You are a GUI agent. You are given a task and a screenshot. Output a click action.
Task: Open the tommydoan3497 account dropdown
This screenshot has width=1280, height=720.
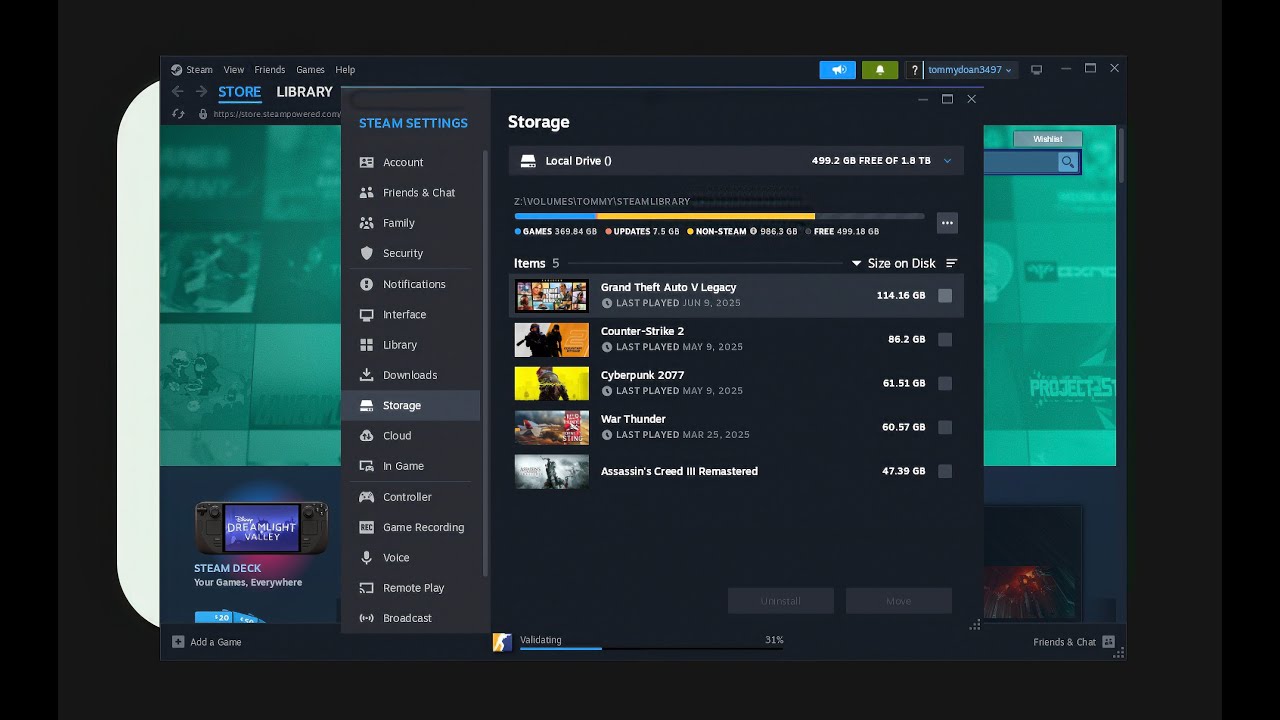point(970,70)
